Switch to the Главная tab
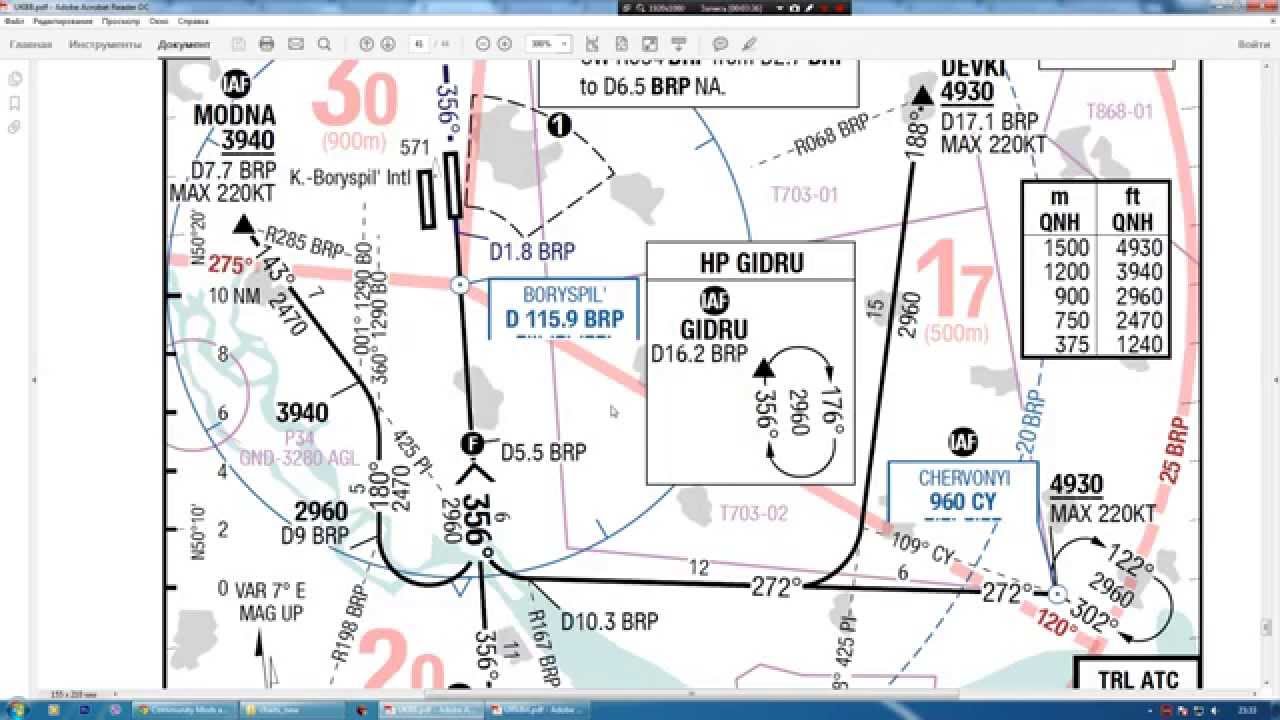 [x=30, y=44]
